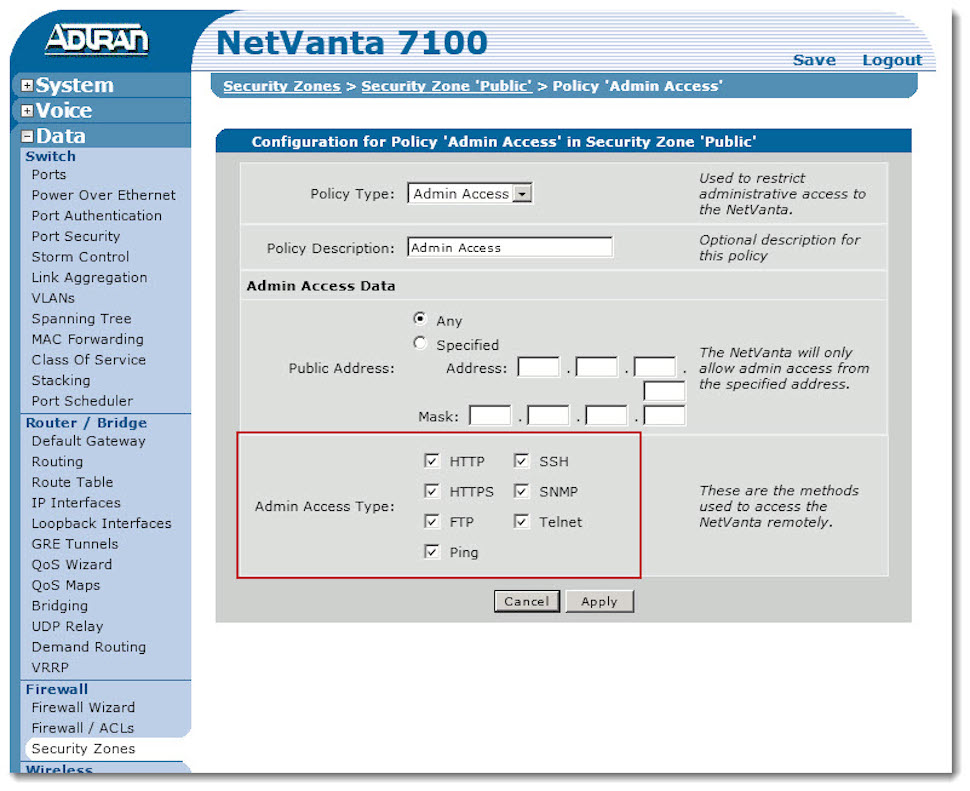Viewport: 970px width, 791px height.
Task: Expand the System menu section
Action: pyautogui.click(x=27, y=86)
